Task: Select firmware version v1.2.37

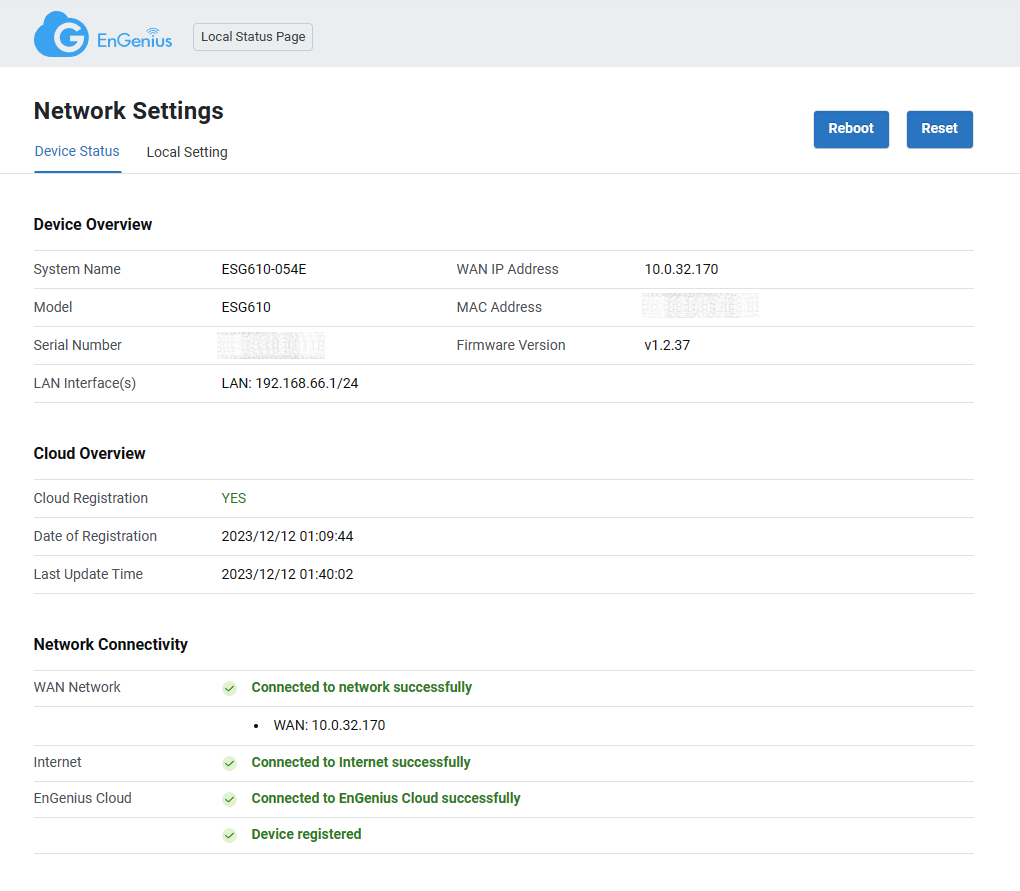Action: pyautogui.click(x=667, y=345)
